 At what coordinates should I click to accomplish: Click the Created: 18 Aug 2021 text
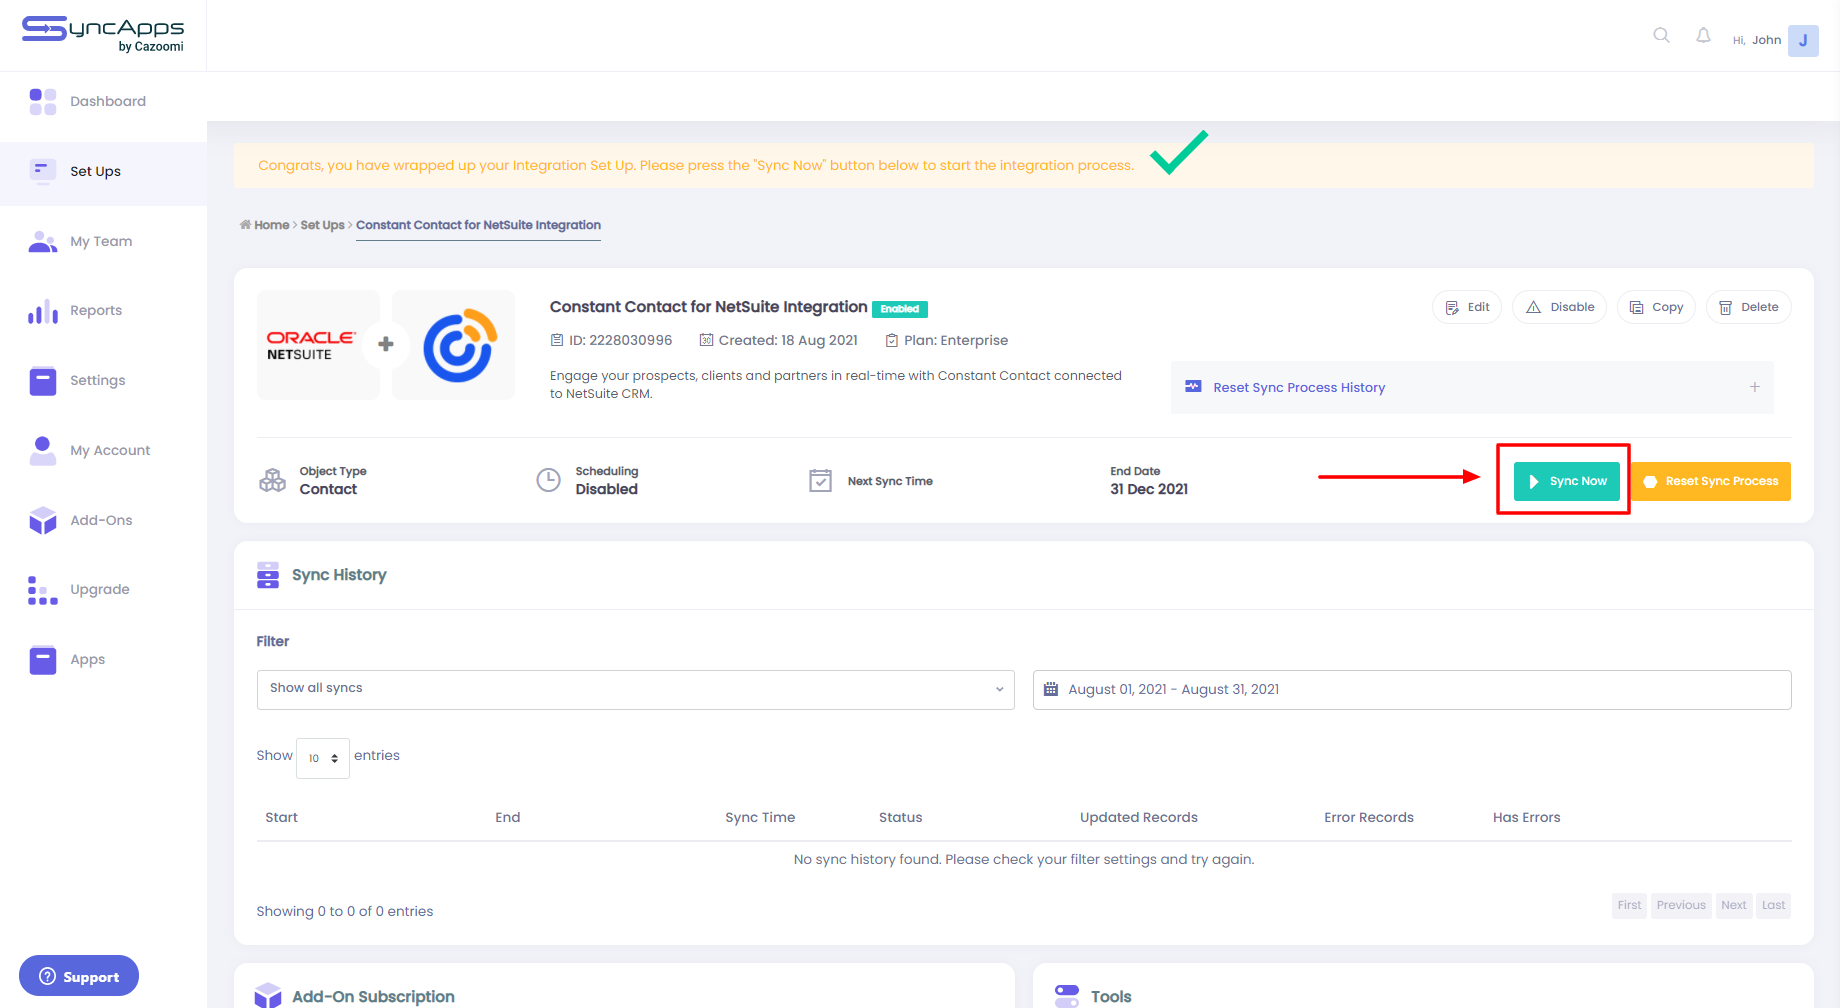[x=788, y=340]
